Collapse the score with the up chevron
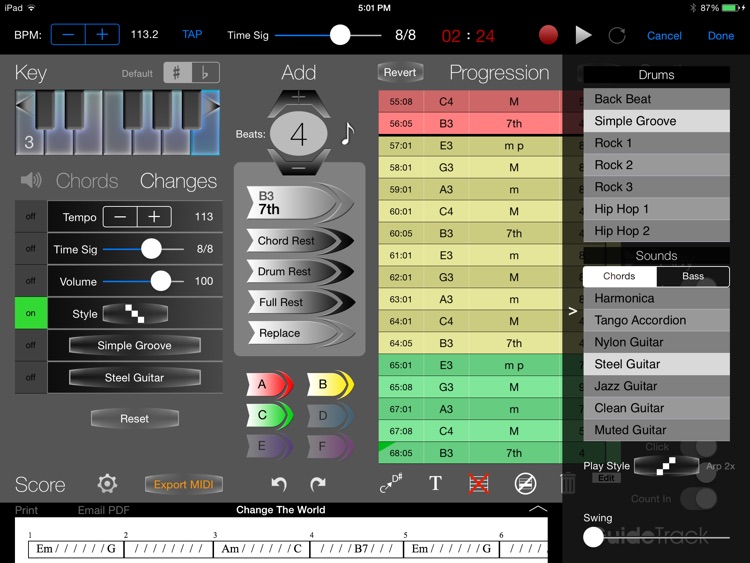Screen dimensions: 750x563 [538, 508]
